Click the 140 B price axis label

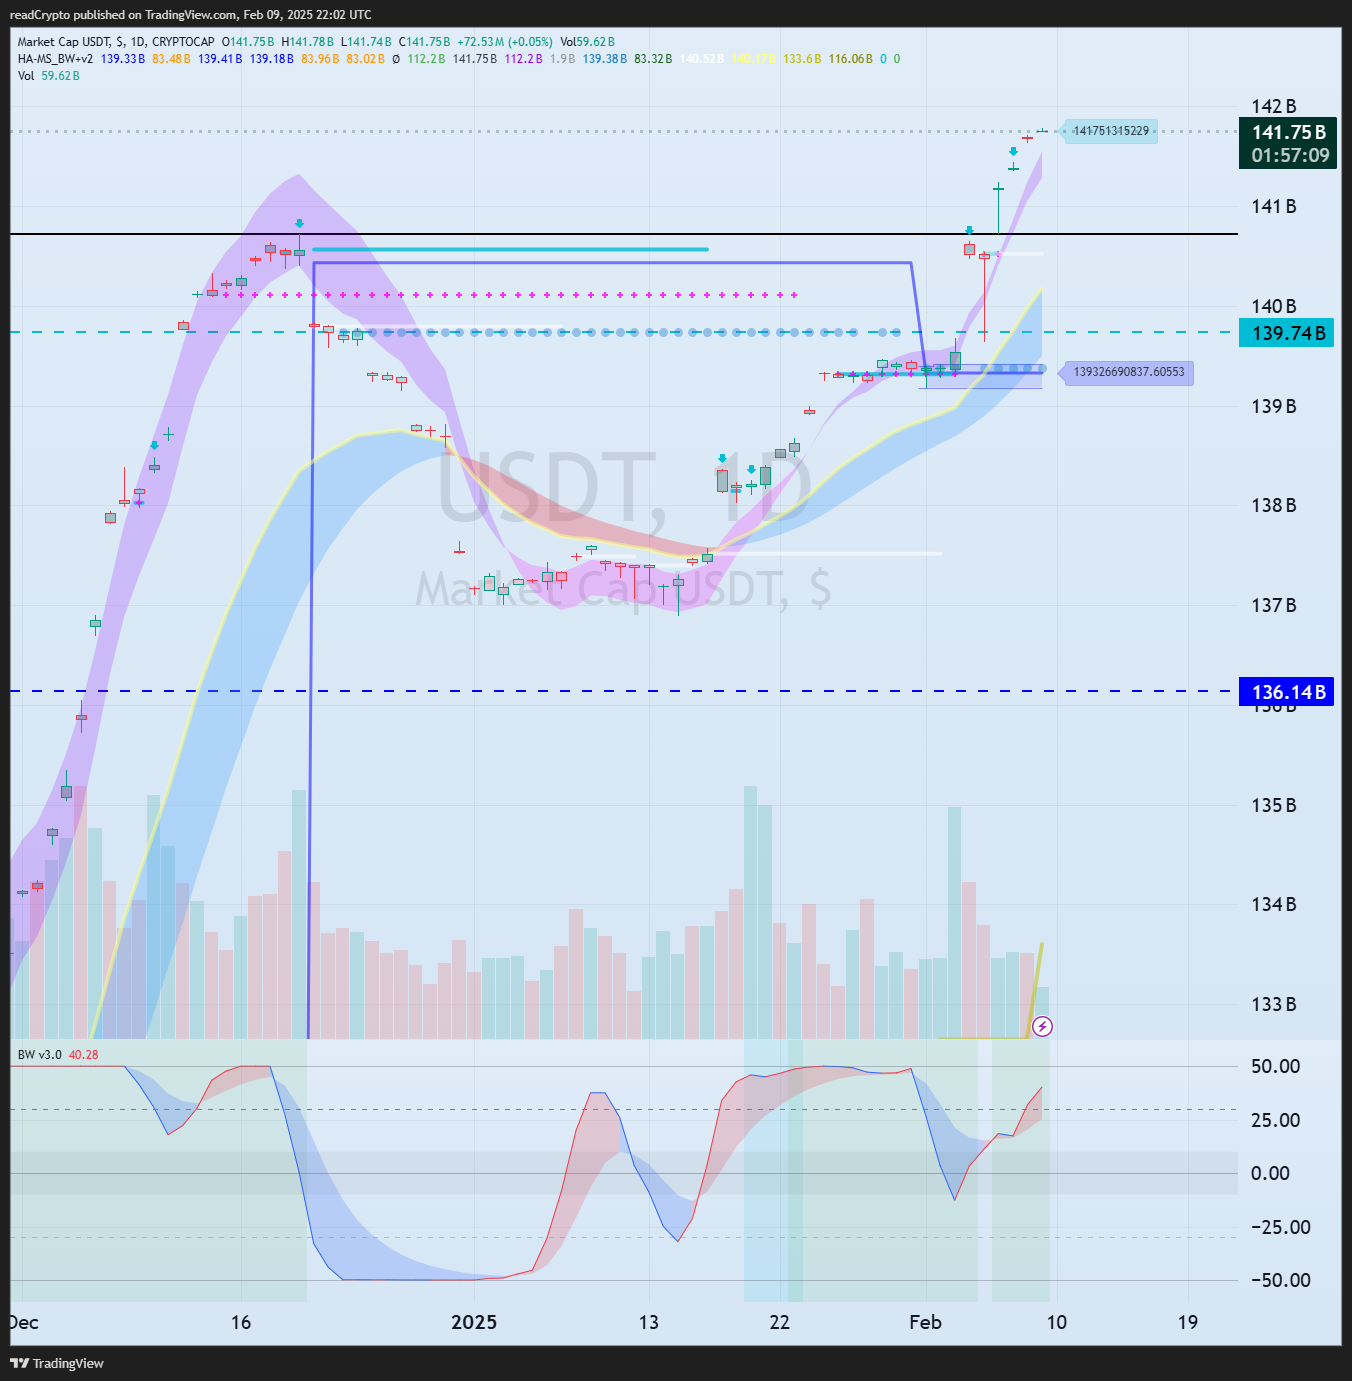1274,307
